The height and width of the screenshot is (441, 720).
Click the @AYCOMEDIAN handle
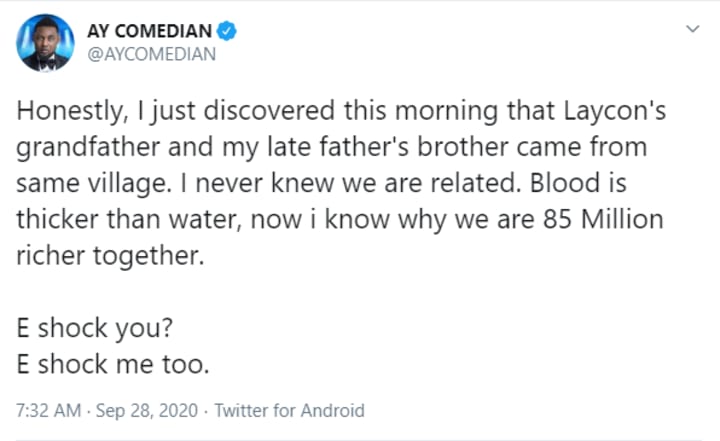tap(147, 56)
